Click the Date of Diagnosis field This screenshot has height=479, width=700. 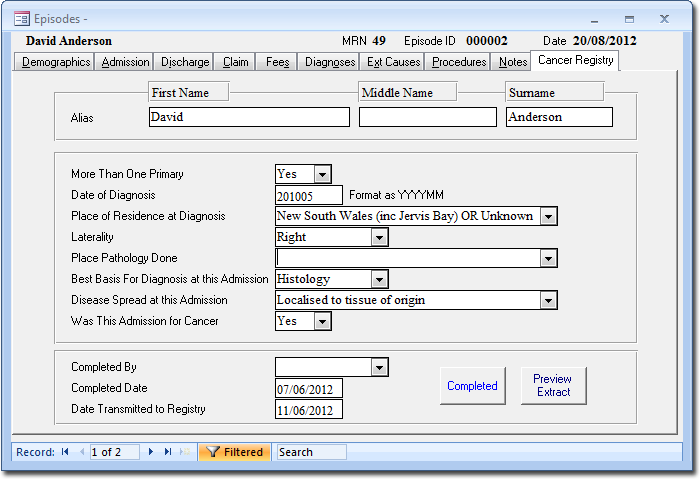point(308,195)
